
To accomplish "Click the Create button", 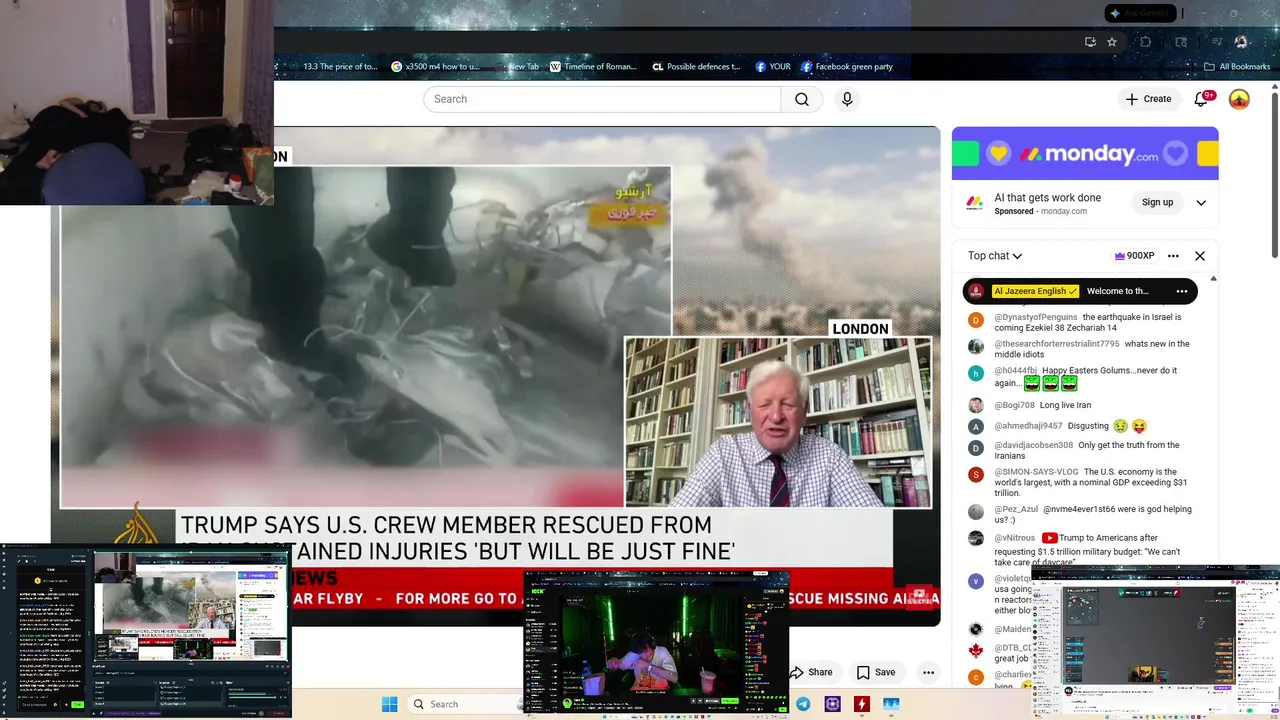I will click(1148, 99).
